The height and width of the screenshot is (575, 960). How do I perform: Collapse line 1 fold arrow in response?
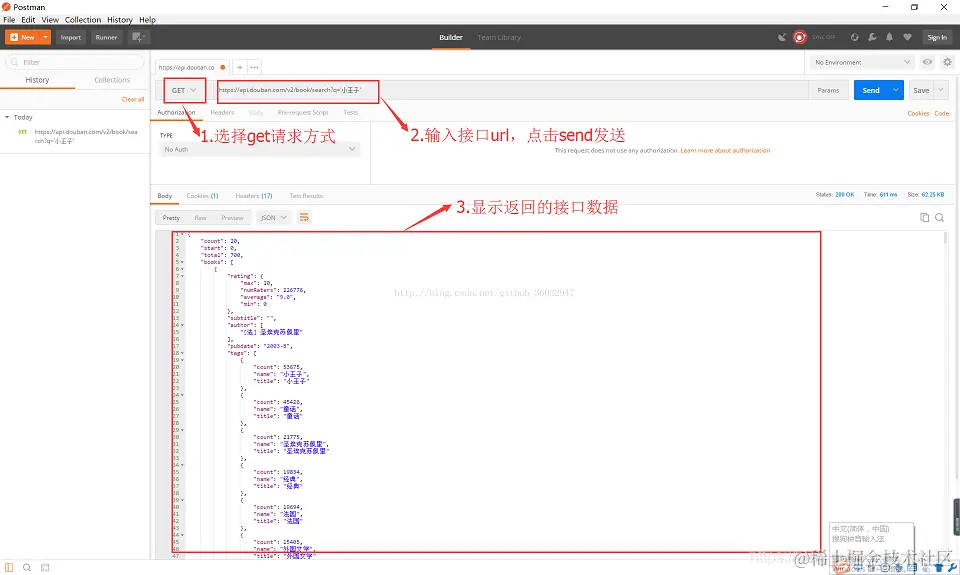tap(182, 234)
